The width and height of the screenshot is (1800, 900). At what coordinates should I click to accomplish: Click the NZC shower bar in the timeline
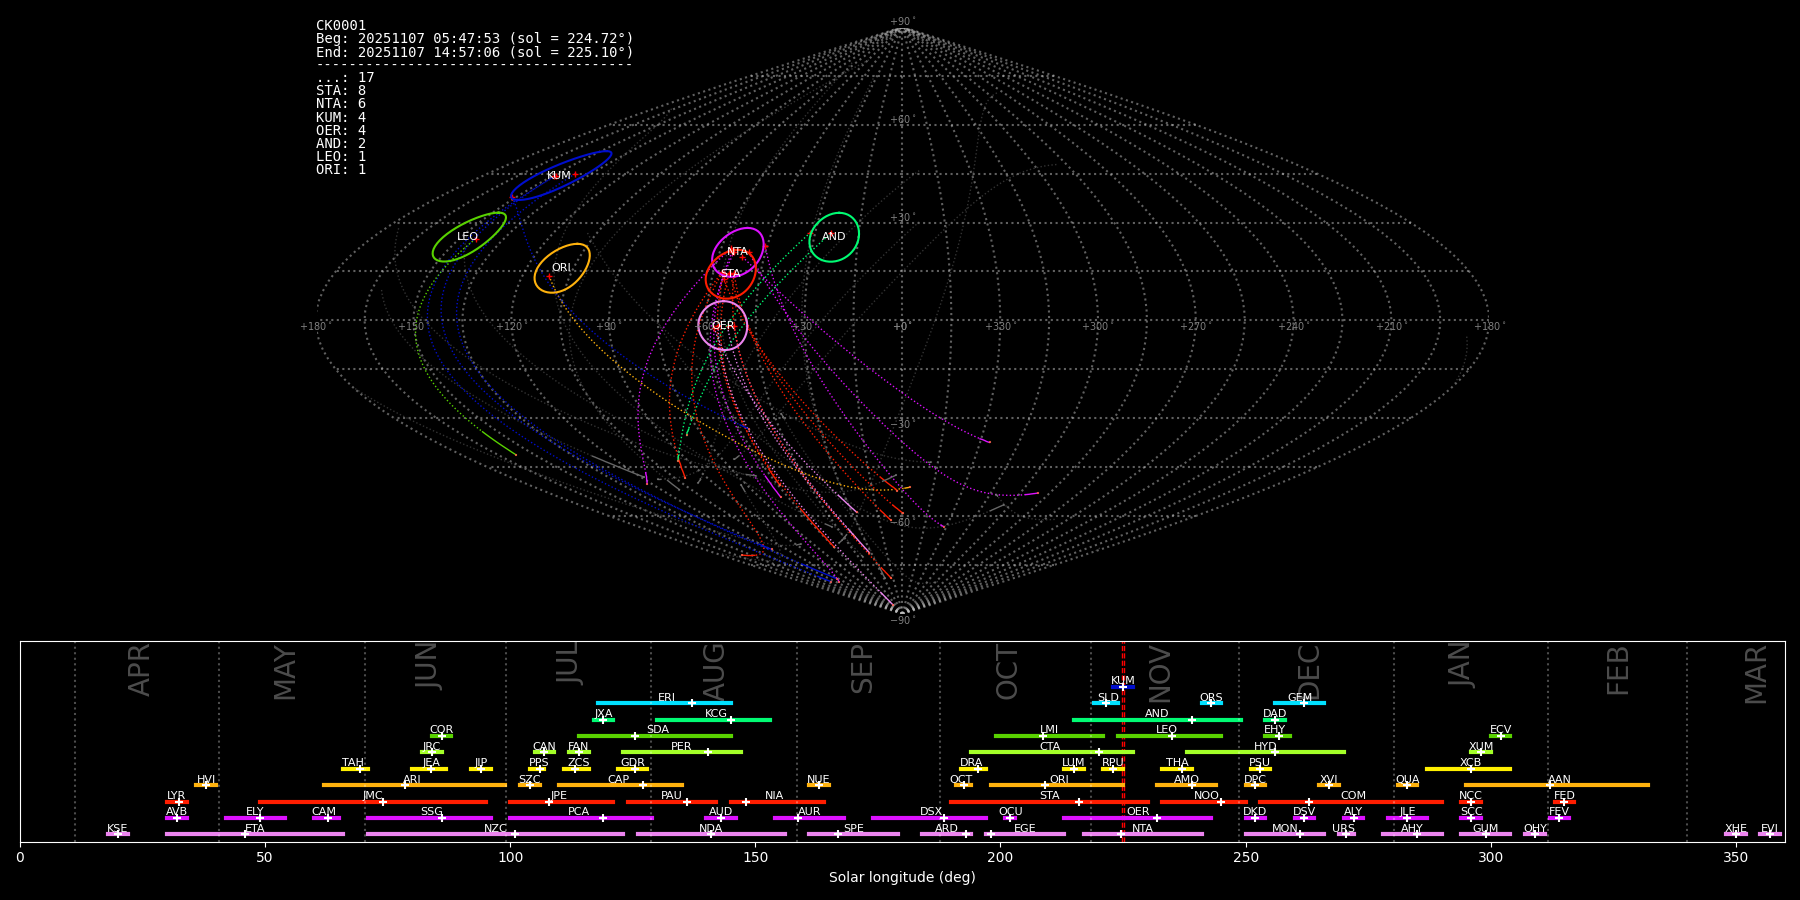pos(495,834)
